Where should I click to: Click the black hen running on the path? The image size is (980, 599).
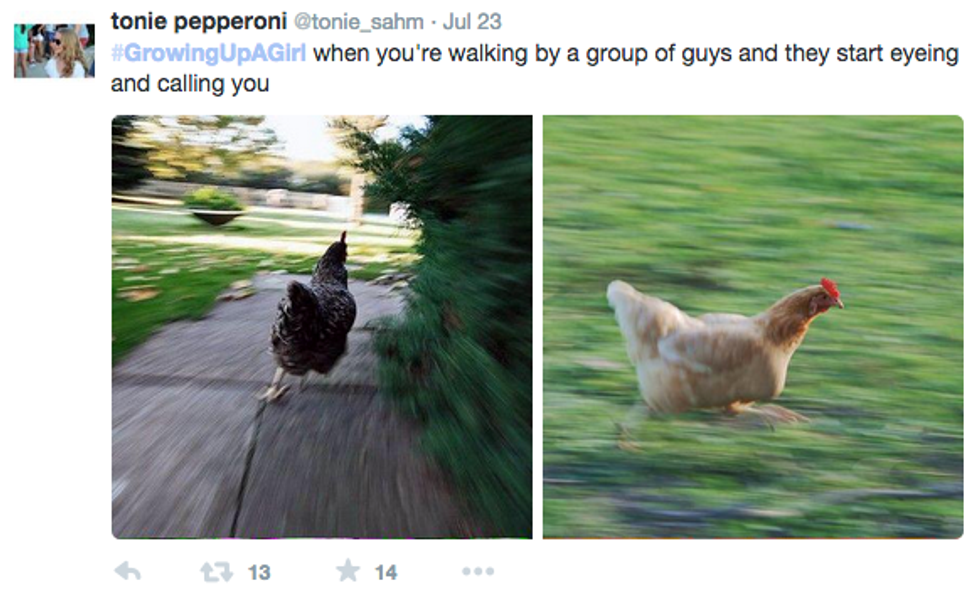click(311, 316)
